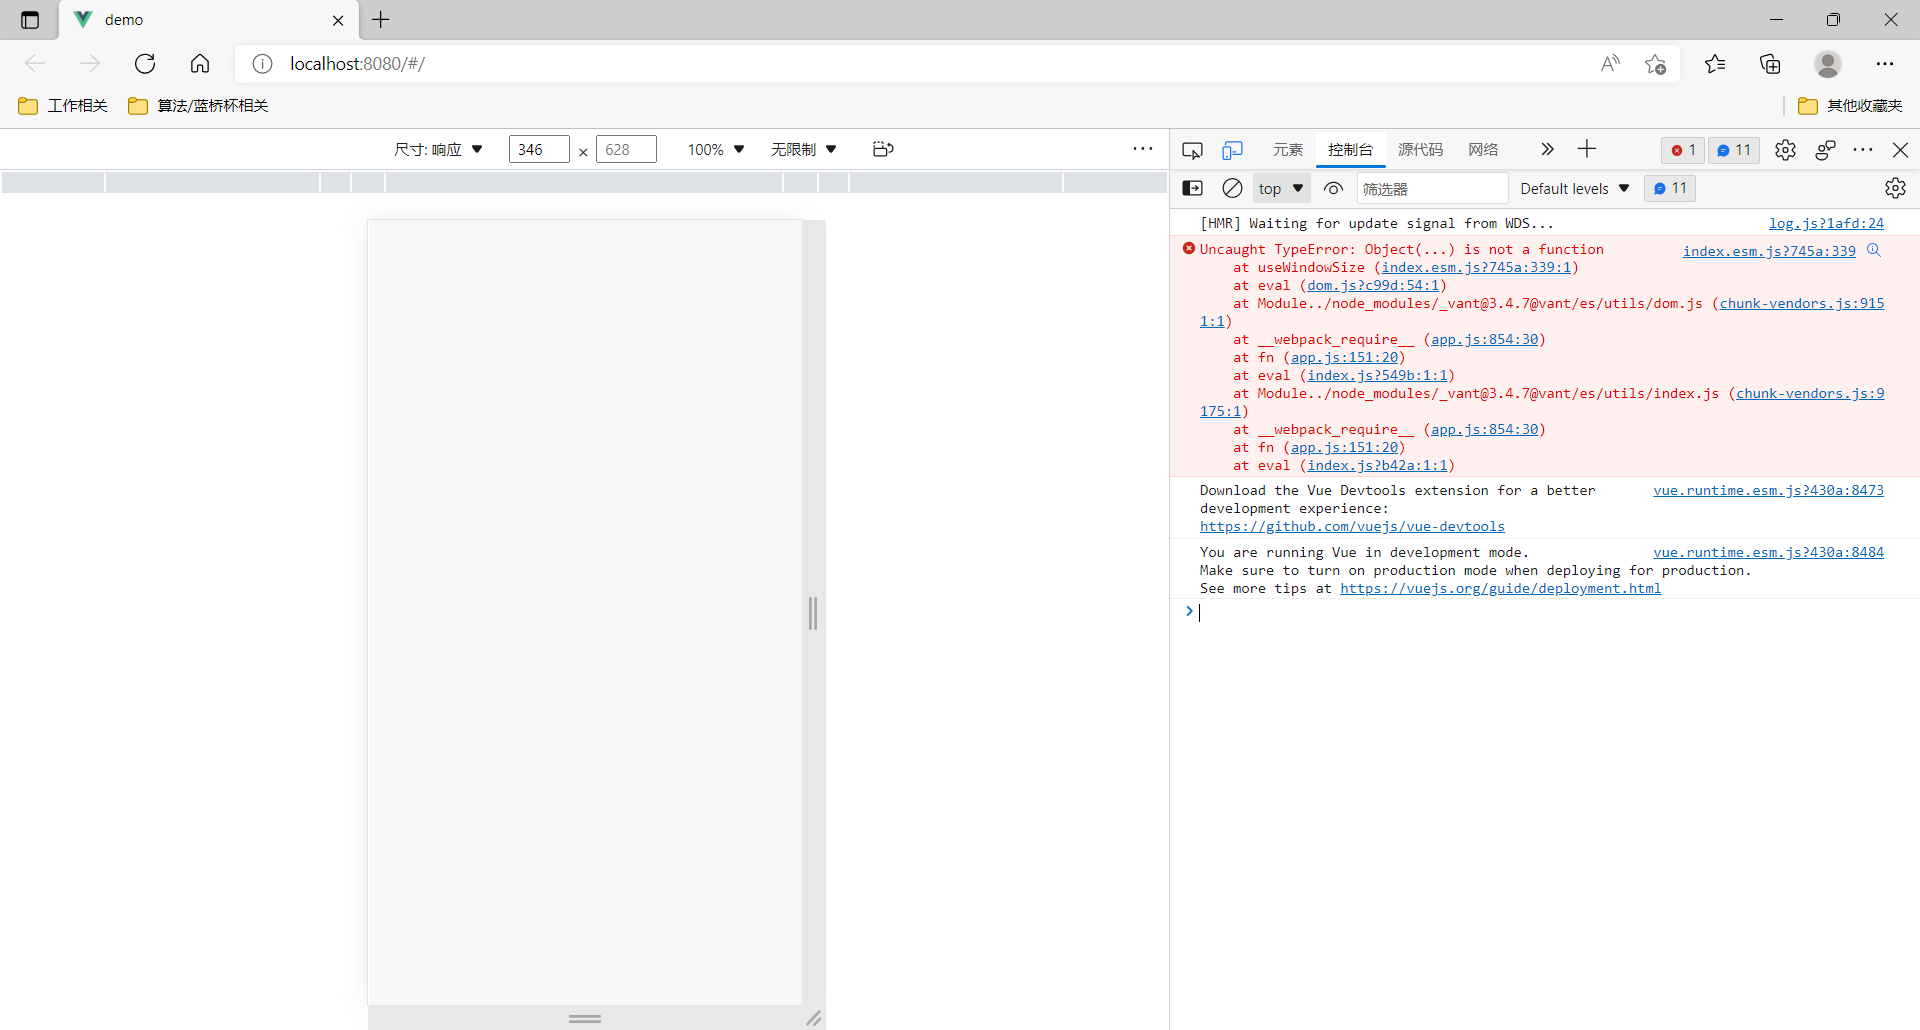Open console settings gear

1895,188
